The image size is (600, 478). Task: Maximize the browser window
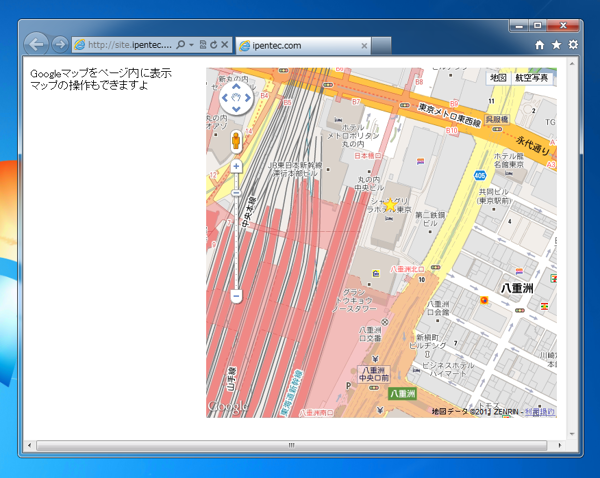538,25
